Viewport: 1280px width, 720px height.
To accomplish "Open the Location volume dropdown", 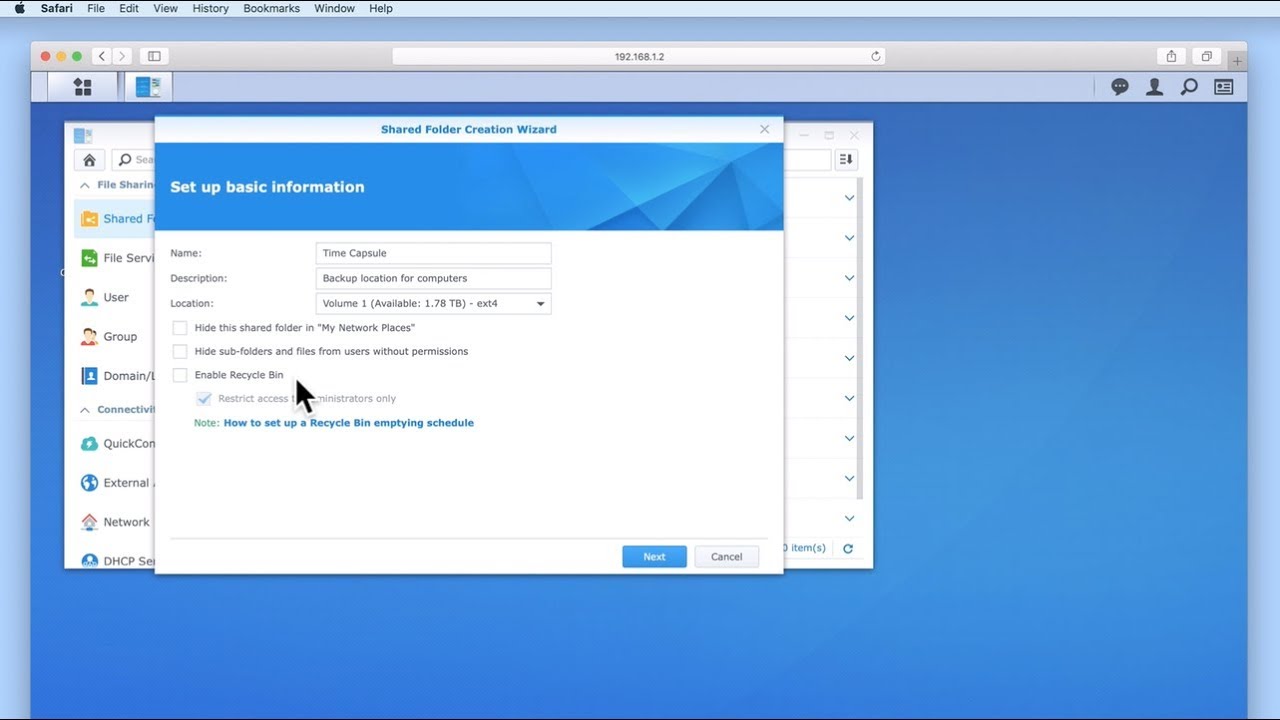I will [433, 303].
